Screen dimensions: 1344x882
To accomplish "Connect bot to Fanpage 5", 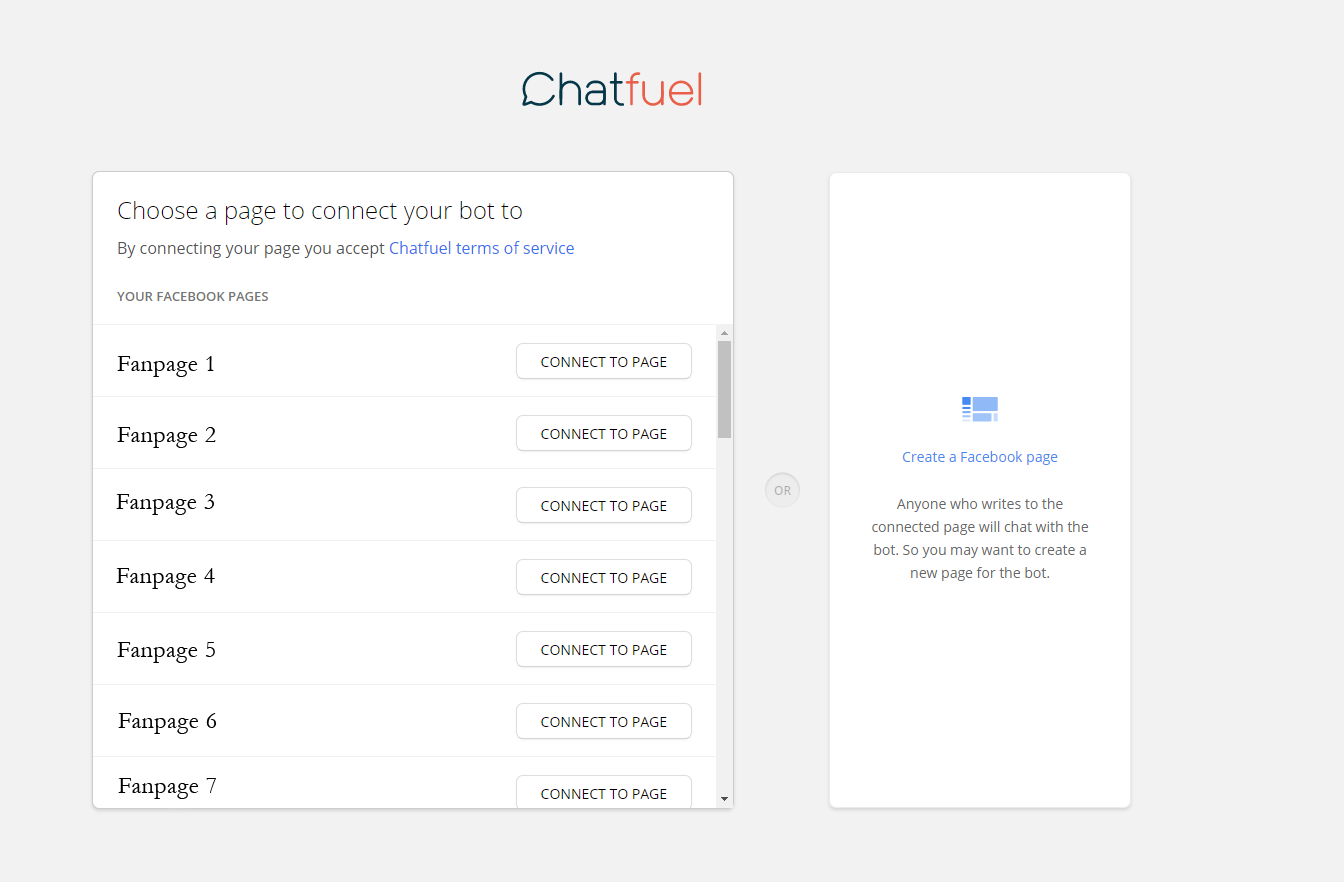I will [603, 650].
